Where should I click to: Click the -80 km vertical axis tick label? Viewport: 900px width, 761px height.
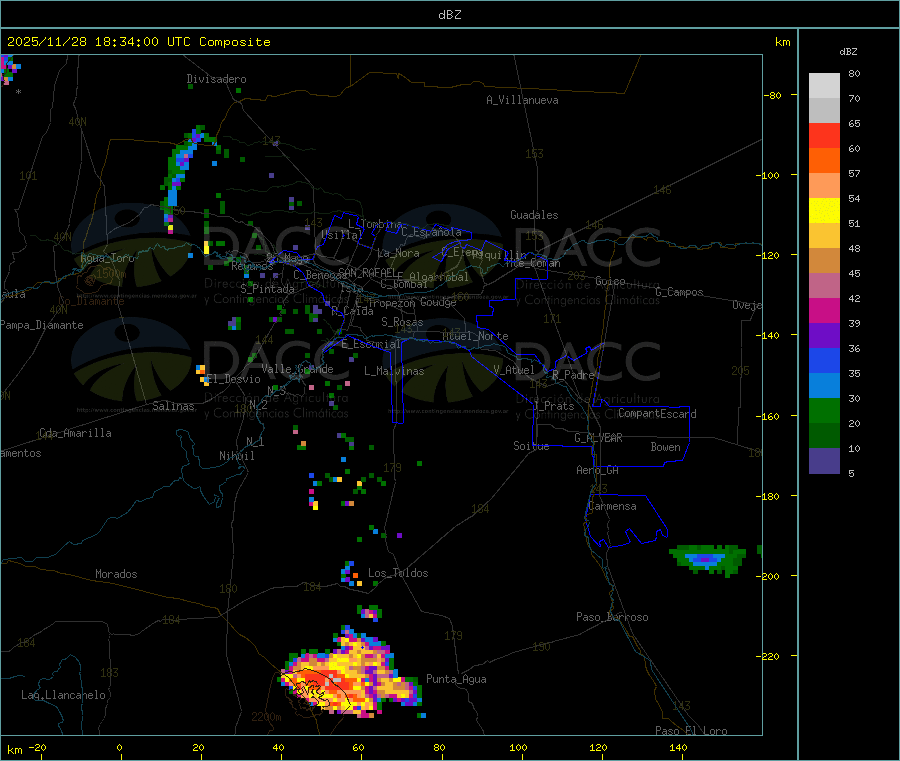772,95
